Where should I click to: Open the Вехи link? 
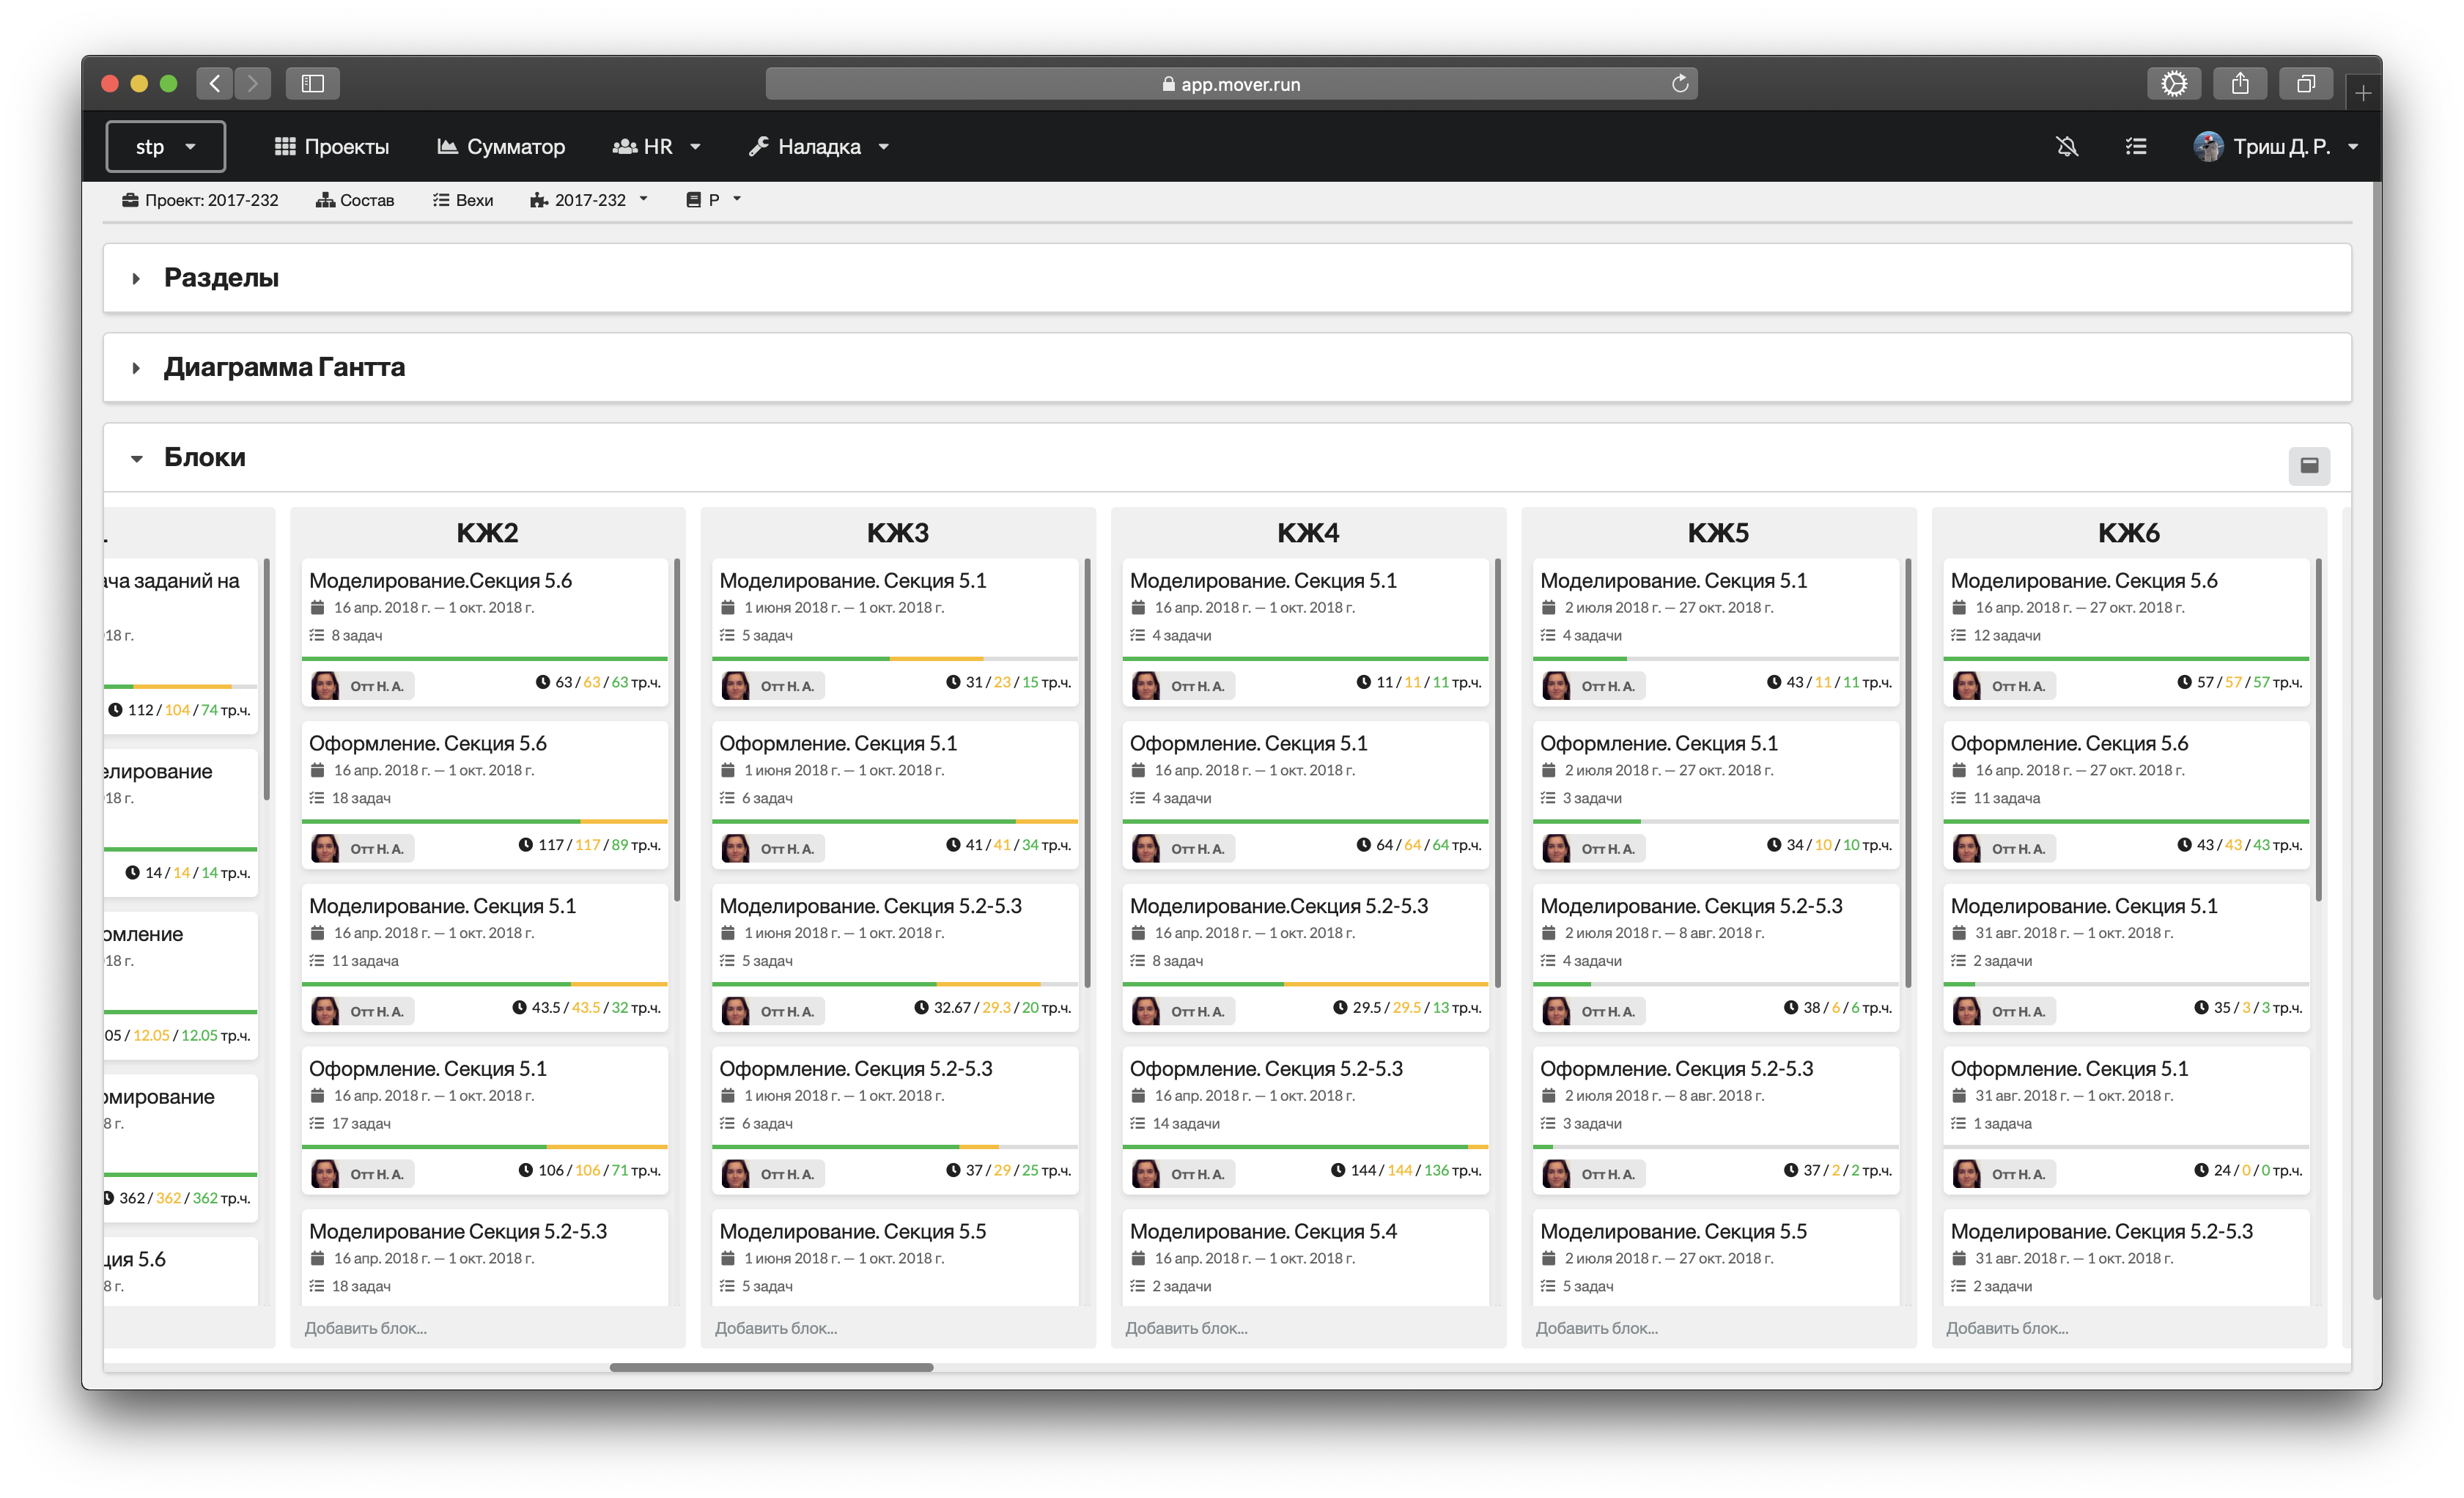pos(463,200)
